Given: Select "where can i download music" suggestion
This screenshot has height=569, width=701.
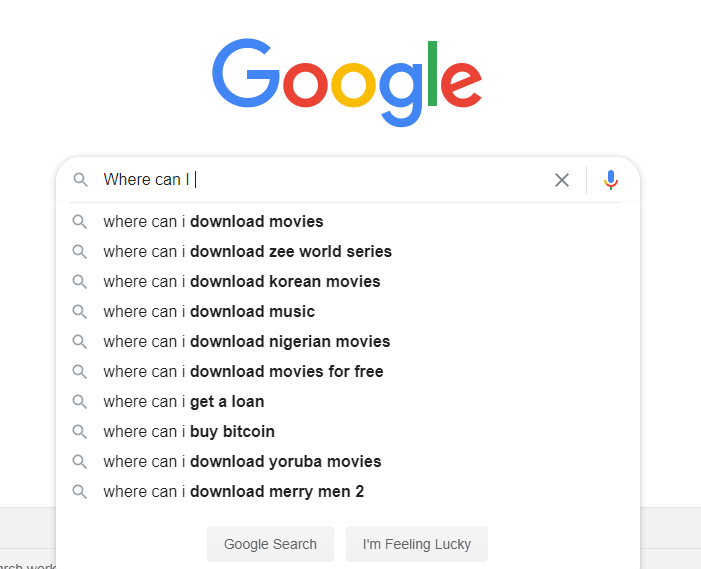Looking at the screenshot, I should [x=208, y=312].
